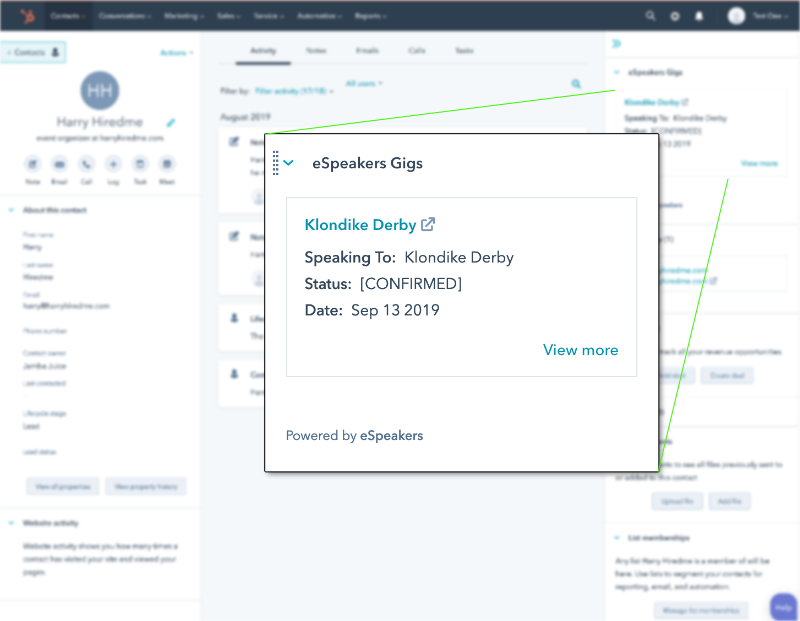Open the notifications bell

(x=699, y=16)
